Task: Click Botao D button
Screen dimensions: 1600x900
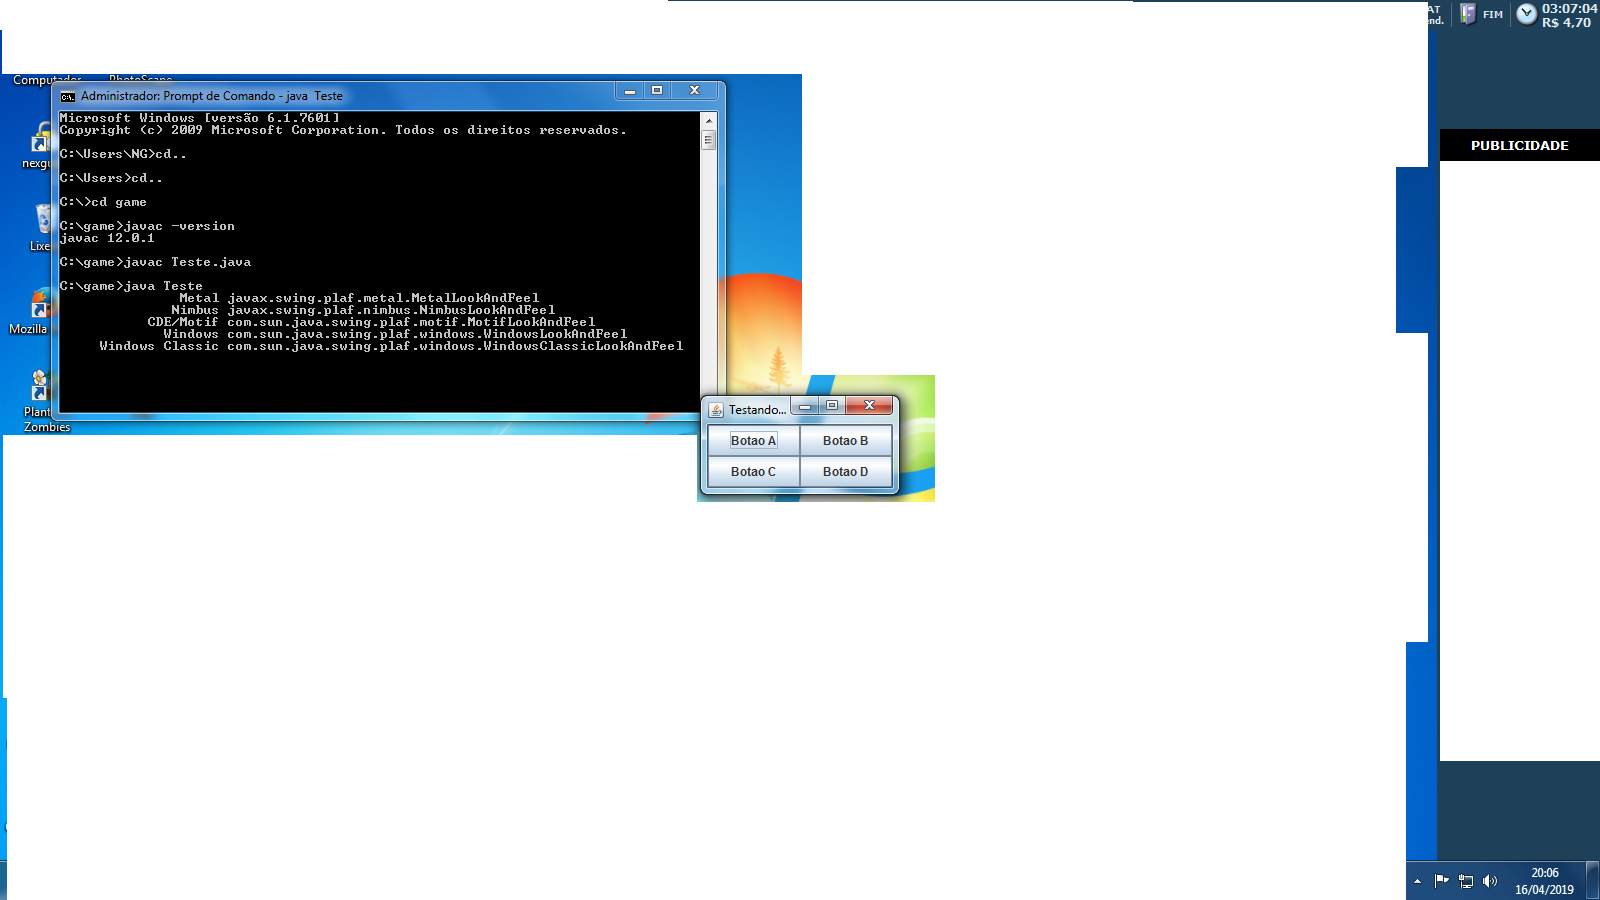Action: 846,472
